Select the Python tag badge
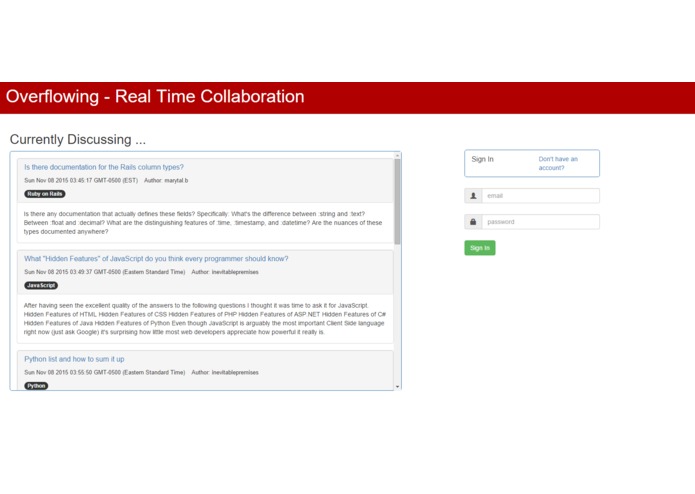695x494 pixels. [36, 386]
